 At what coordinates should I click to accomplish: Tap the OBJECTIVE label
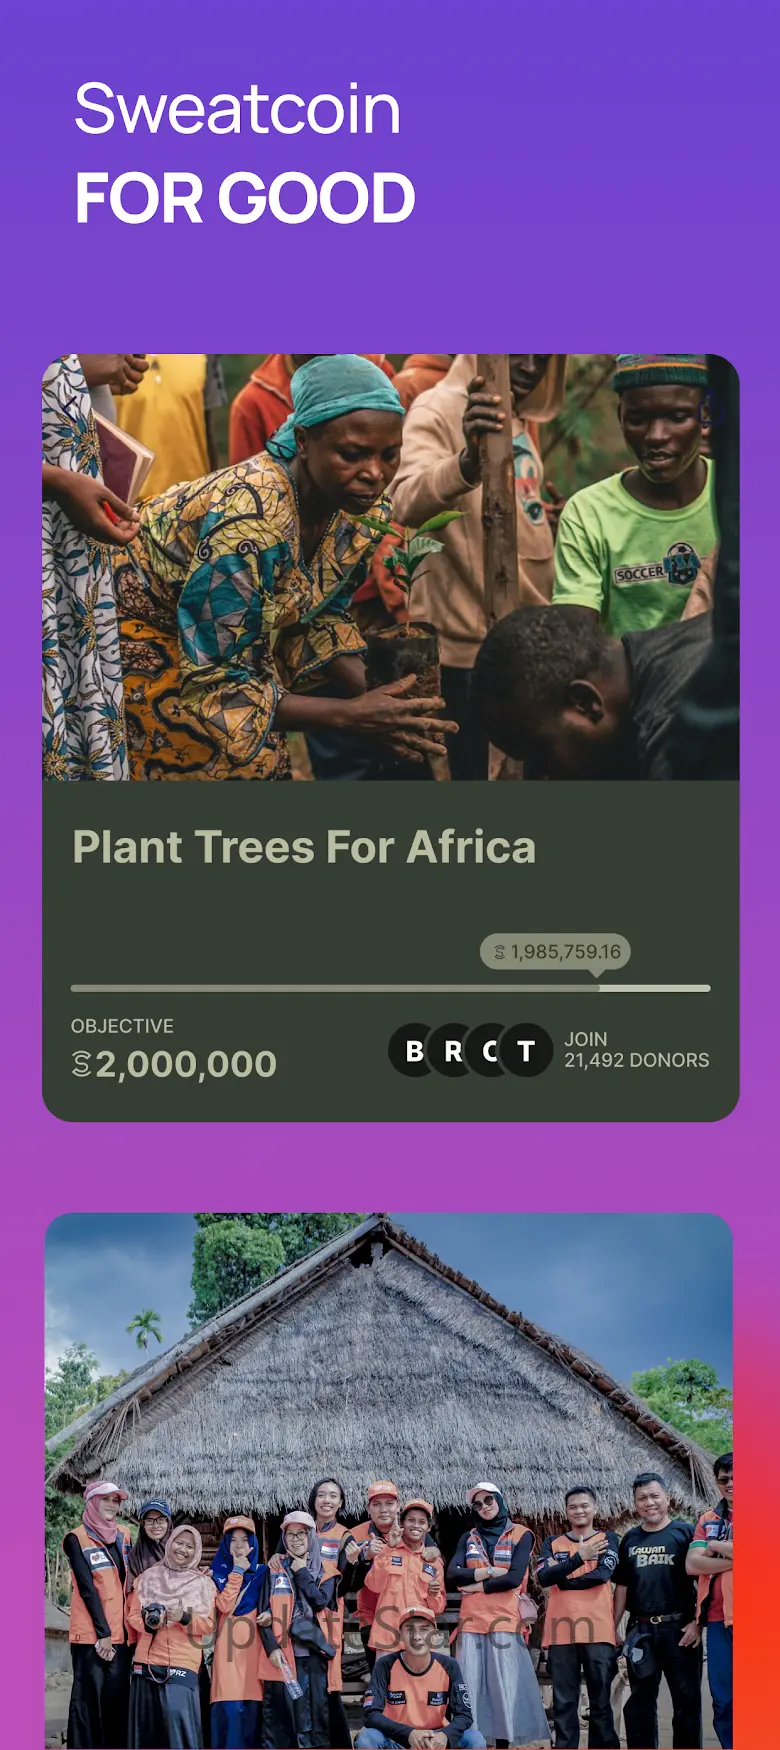tap(122, 1026)
